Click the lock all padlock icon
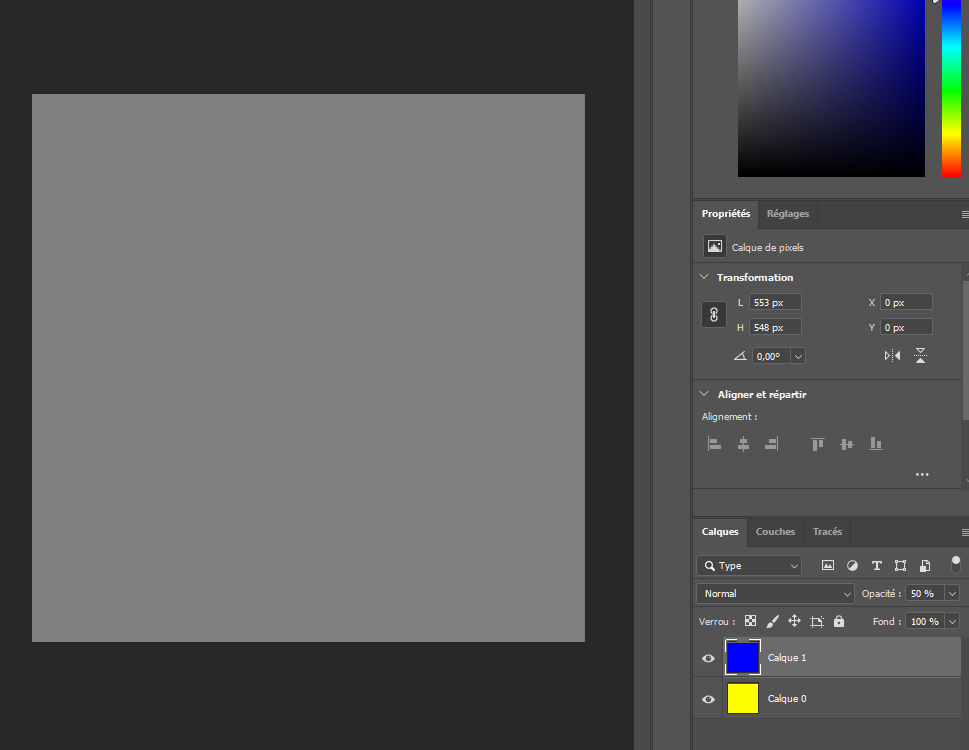The image size is (969, 750). [838, 621]
